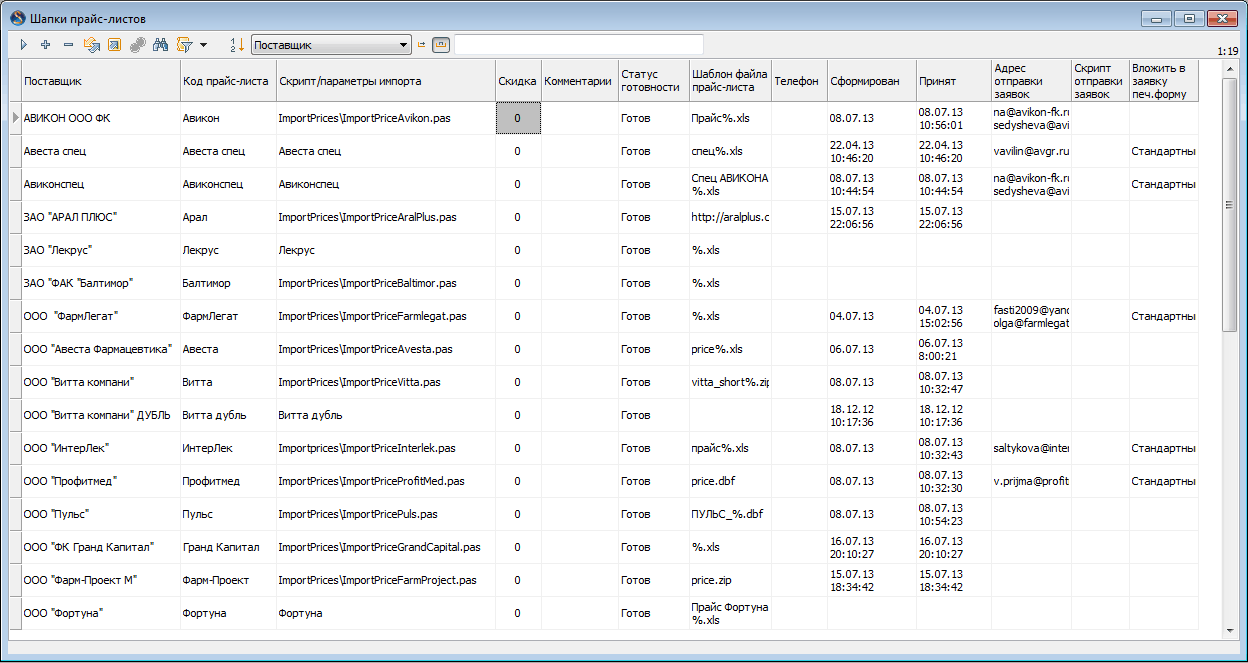The image size is (1248, 663).
Task: Click the orange square edit icon
Action: [x=114, y=45]
